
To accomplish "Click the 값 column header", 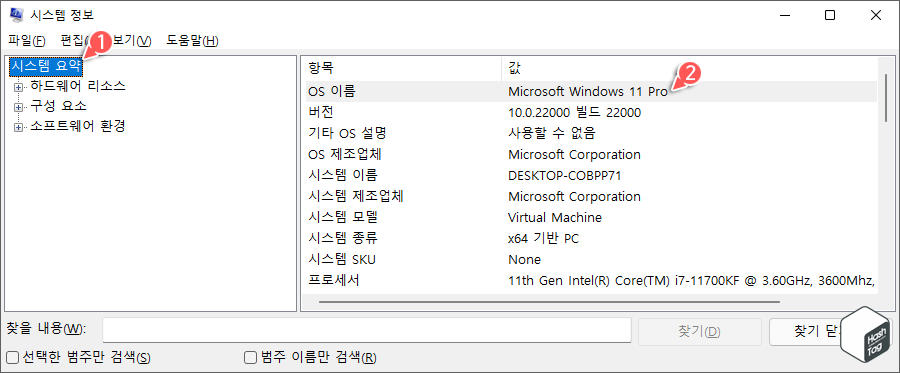I will point(689,68).
